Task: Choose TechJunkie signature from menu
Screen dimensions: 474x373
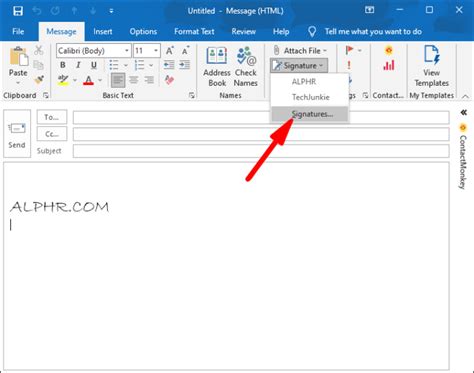Action: [311, 97]
